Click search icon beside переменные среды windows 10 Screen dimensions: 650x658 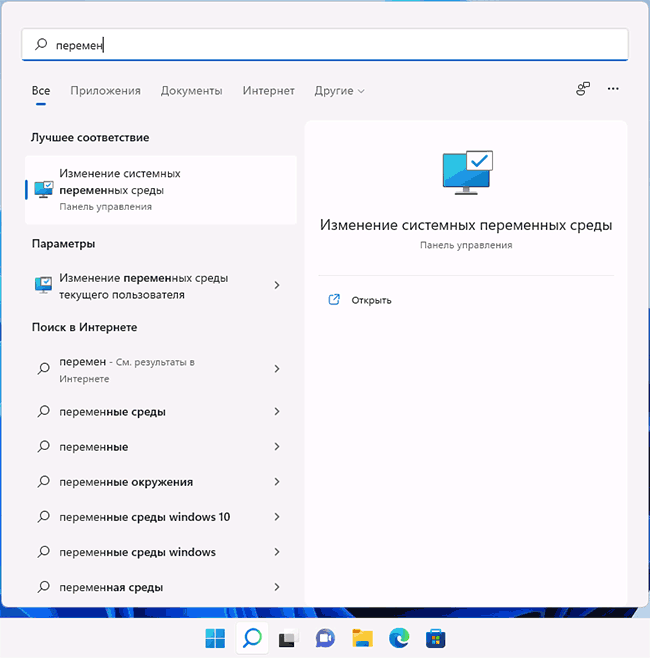pos(44,517)
